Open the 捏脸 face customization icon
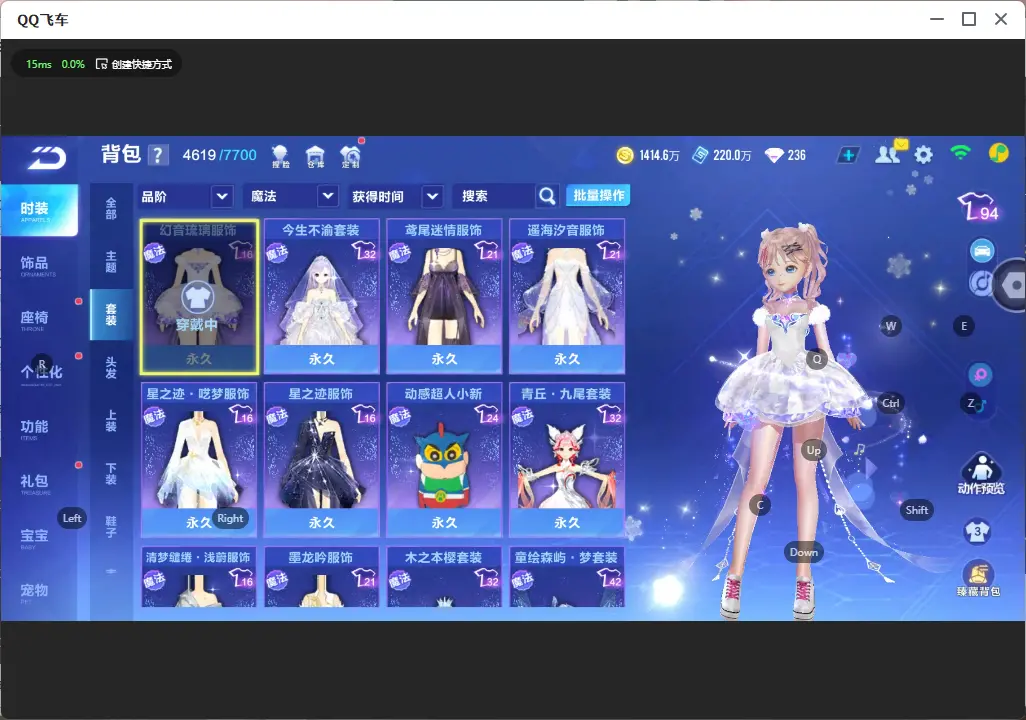 280,156
